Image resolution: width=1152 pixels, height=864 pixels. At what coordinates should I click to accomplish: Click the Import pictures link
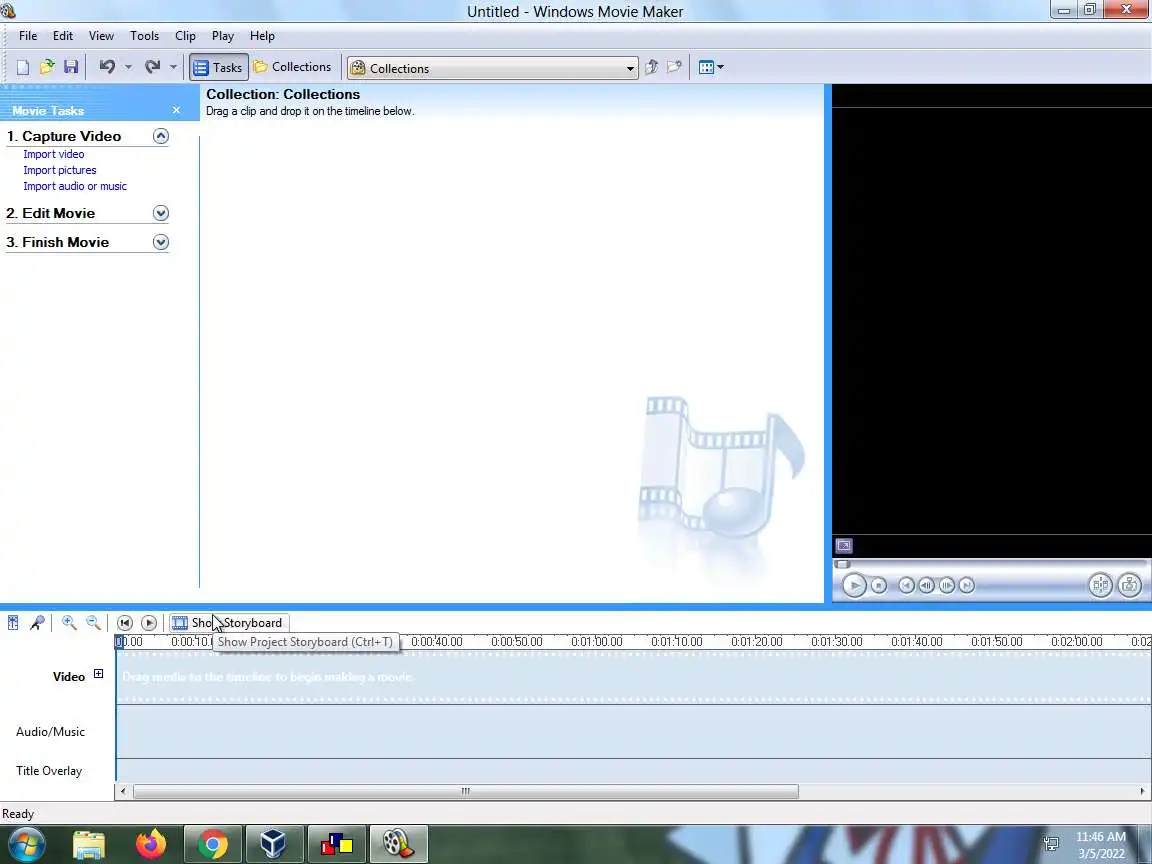60,170
